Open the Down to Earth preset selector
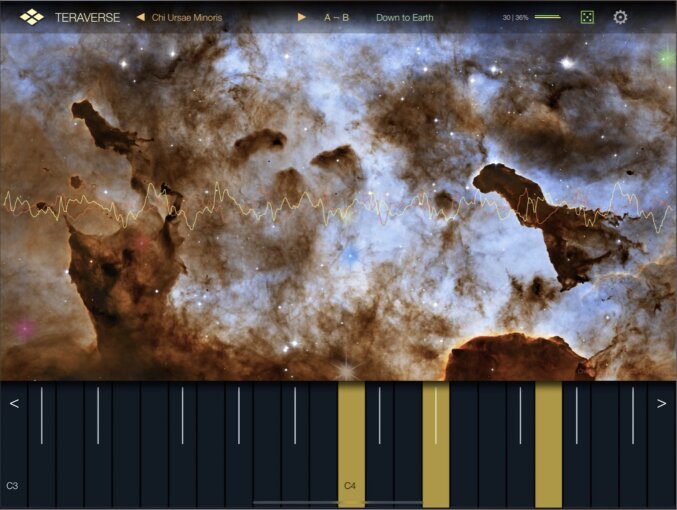The width and height of the screenshot is (677, 510). coord(405,18)
